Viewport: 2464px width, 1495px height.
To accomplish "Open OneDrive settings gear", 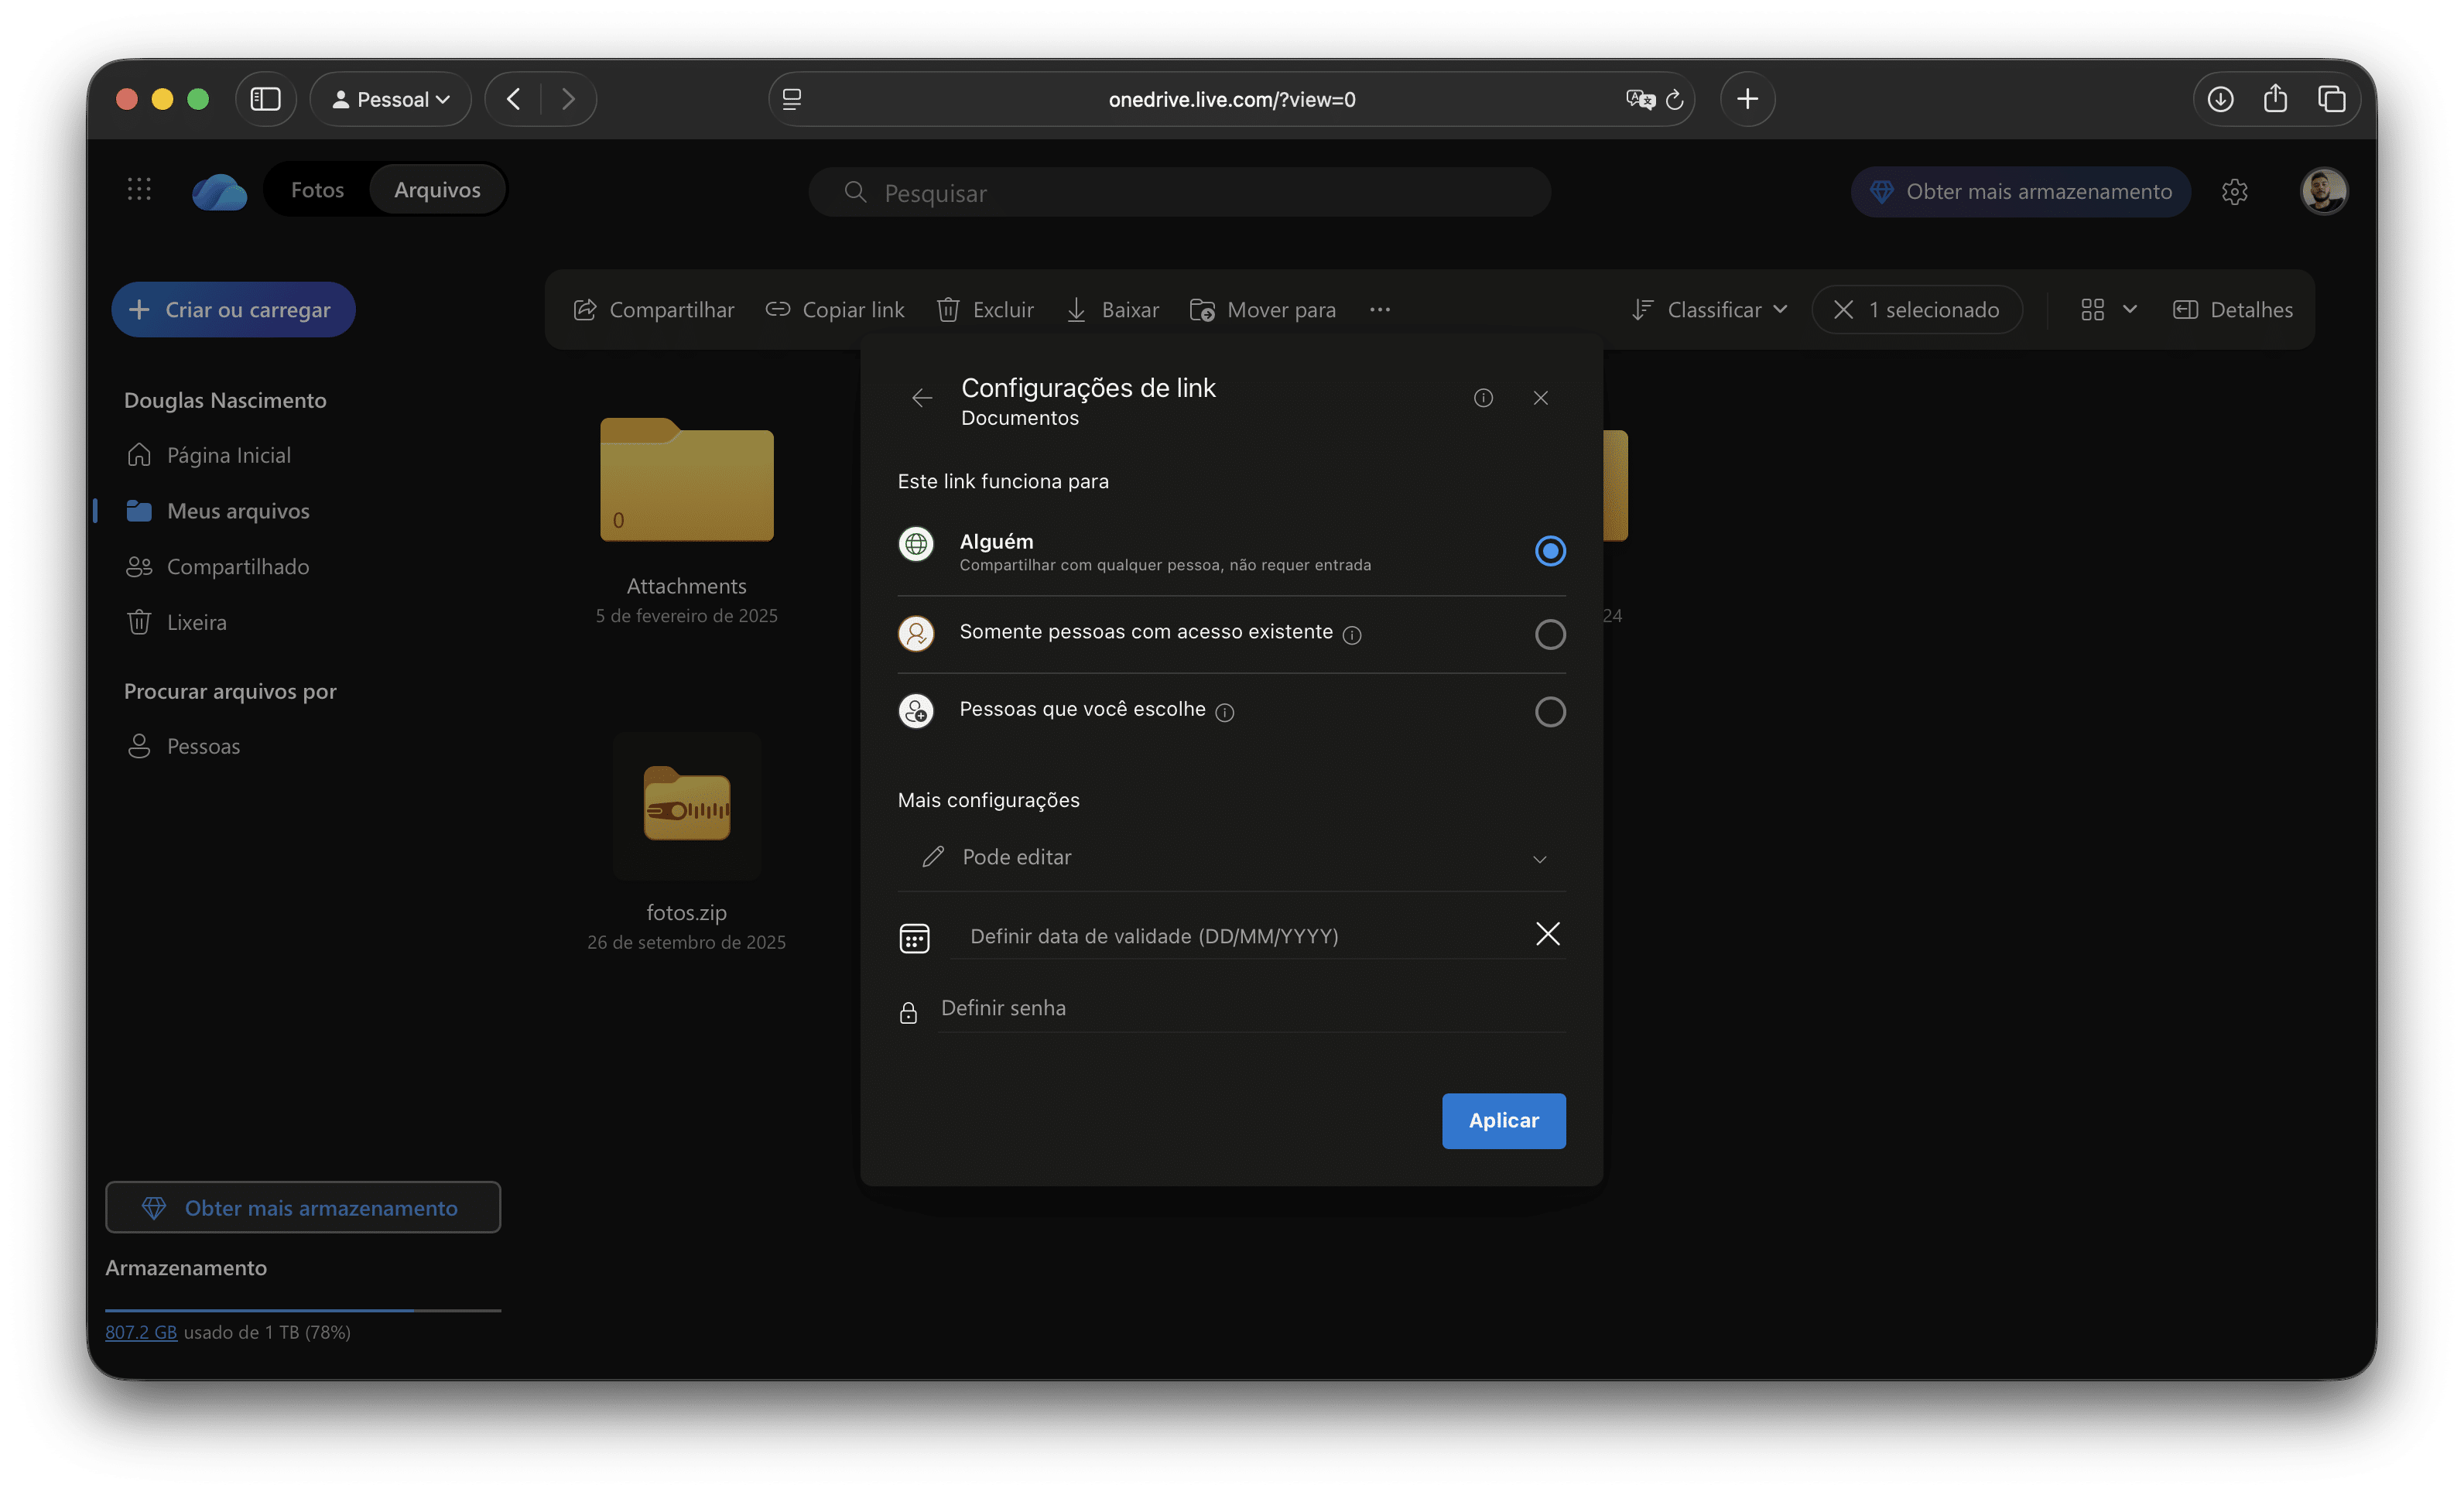I will 2234,192.
